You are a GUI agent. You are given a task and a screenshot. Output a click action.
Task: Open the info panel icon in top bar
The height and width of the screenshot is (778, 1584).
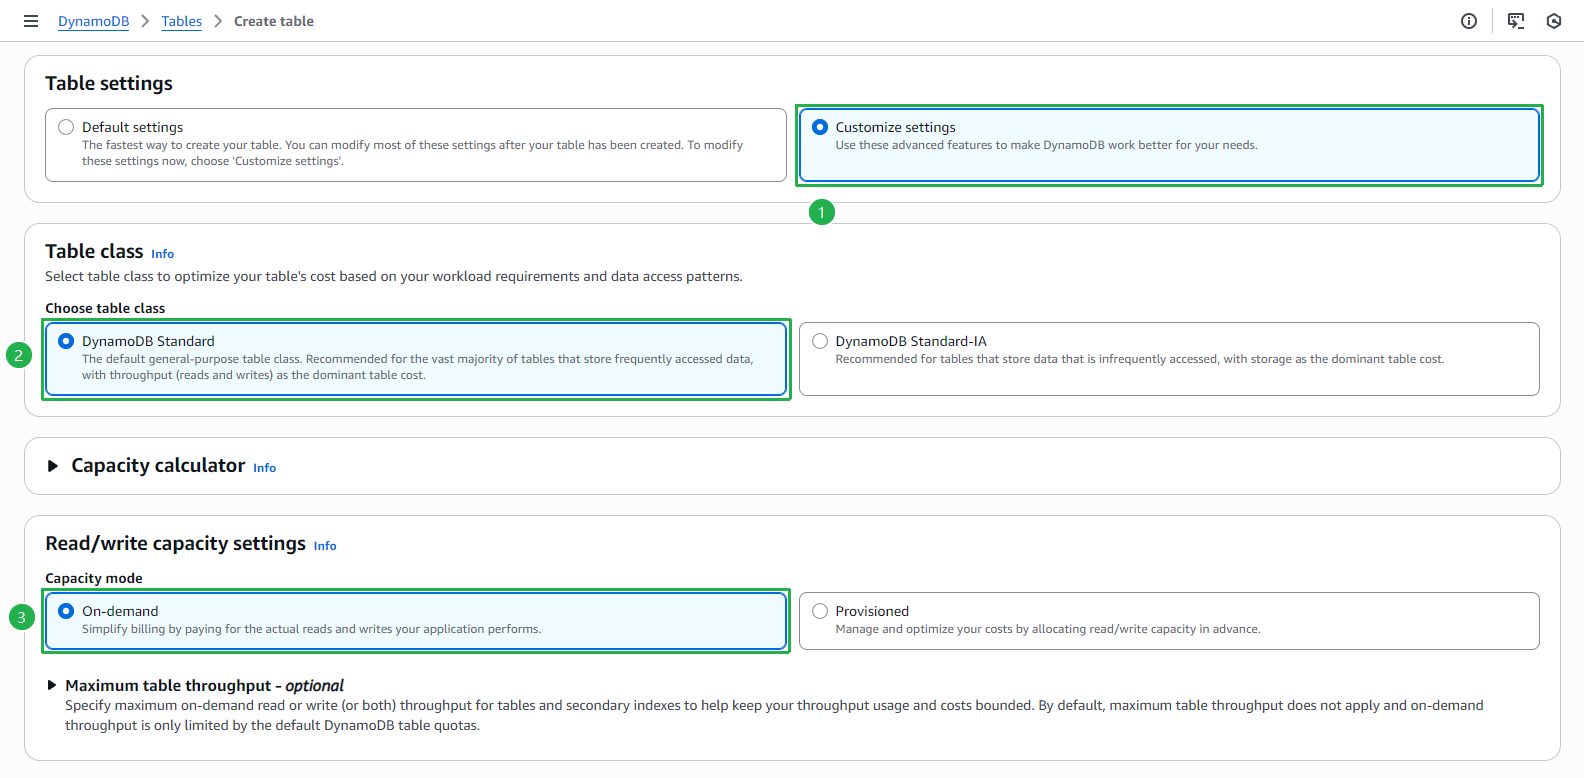click(x=1469, y=21)
